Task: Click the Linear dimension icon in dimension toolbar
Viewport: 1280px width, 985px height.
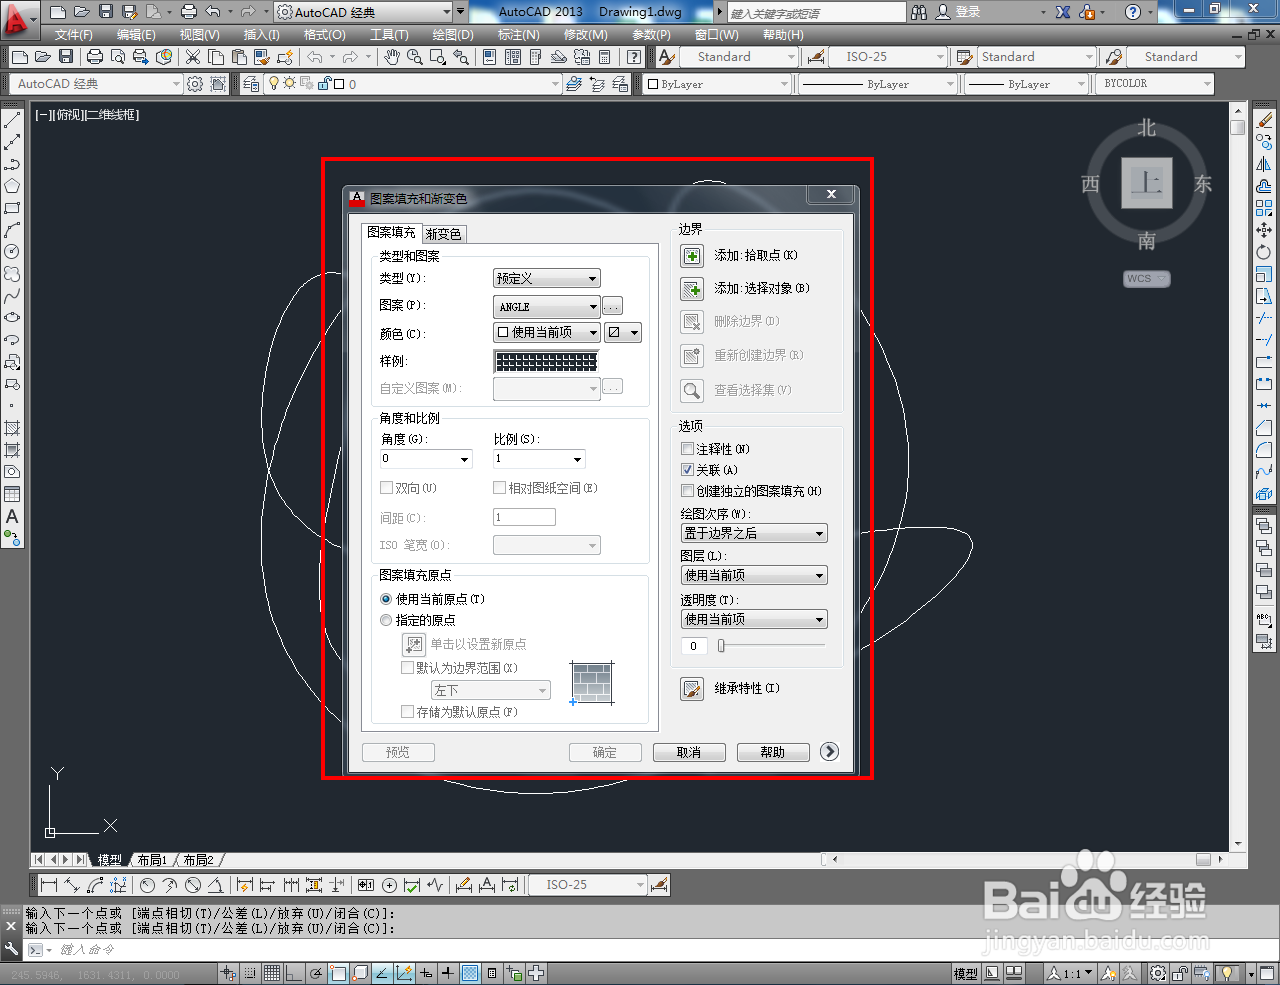Action: point(49,885)
